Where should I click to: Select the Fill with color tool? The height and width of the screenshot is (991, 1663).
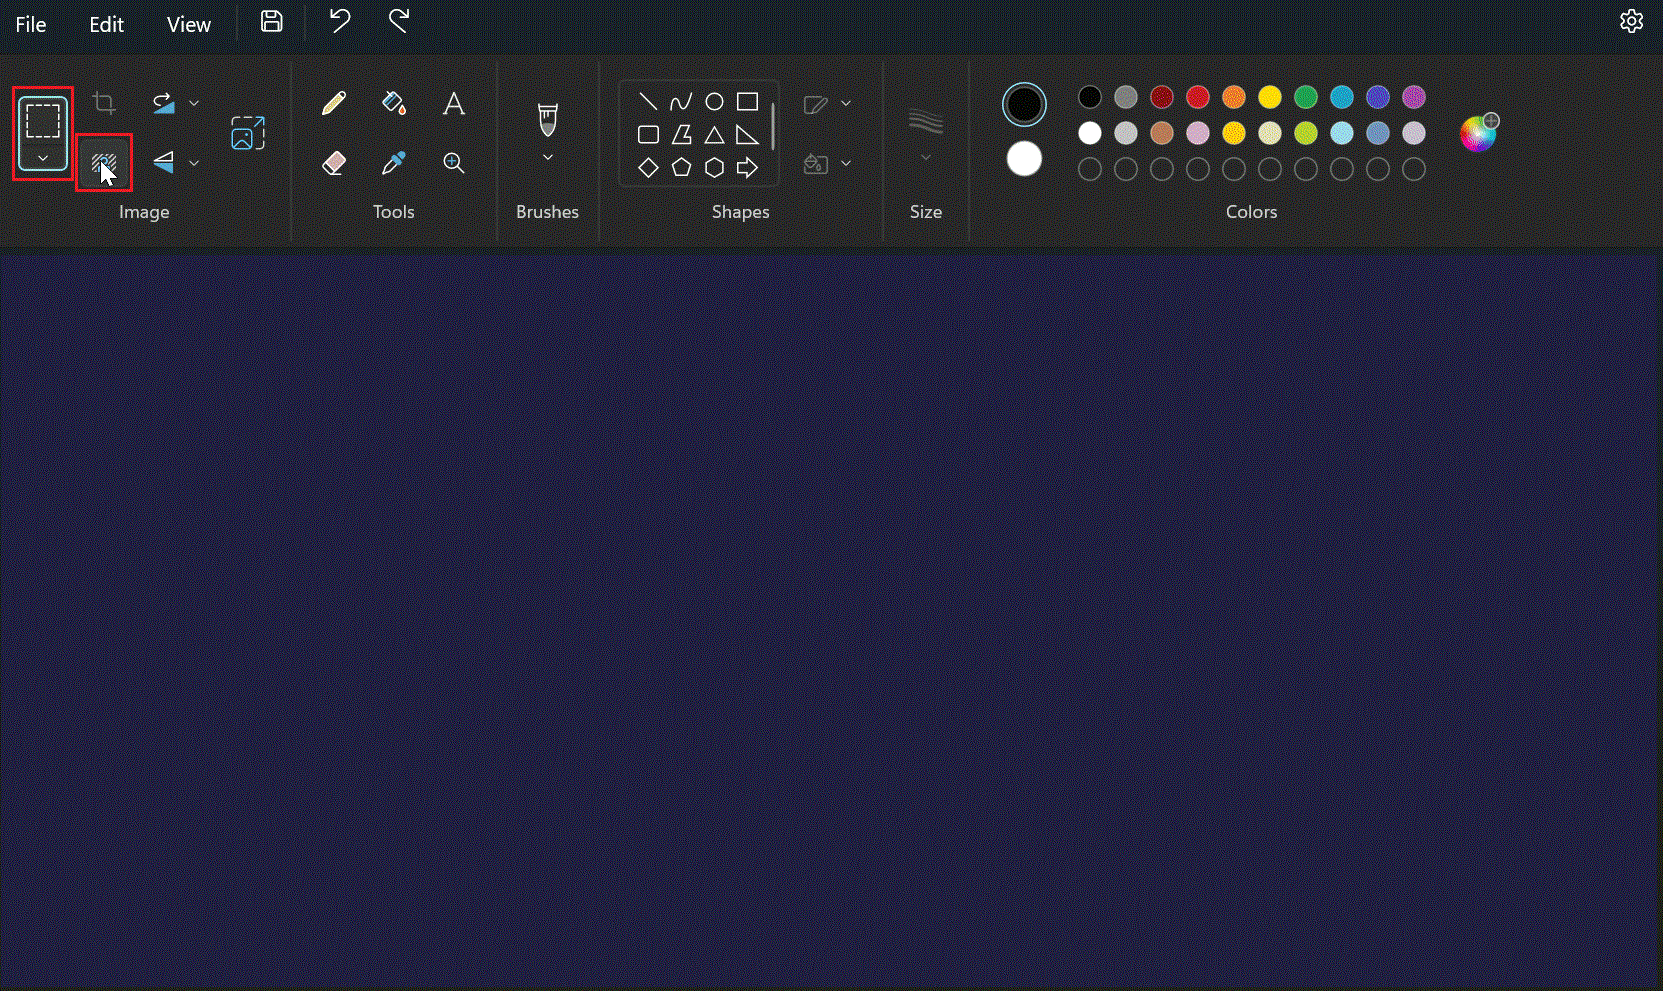[x=393, y=102]
